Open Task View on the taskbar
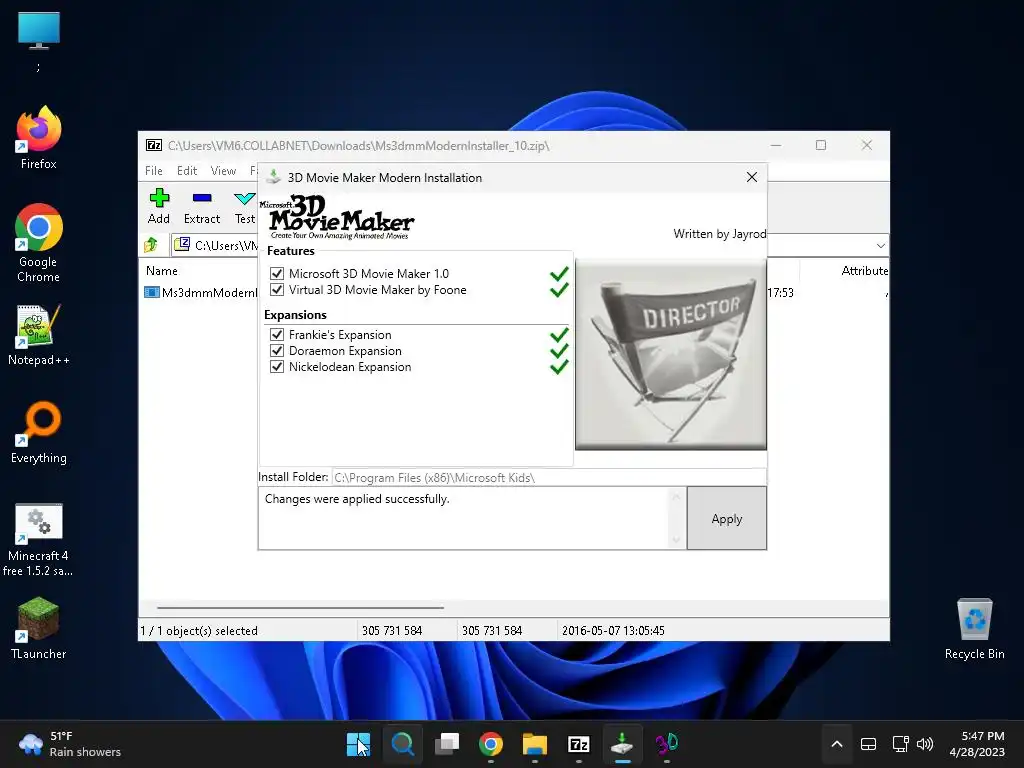 click(447, 744)
